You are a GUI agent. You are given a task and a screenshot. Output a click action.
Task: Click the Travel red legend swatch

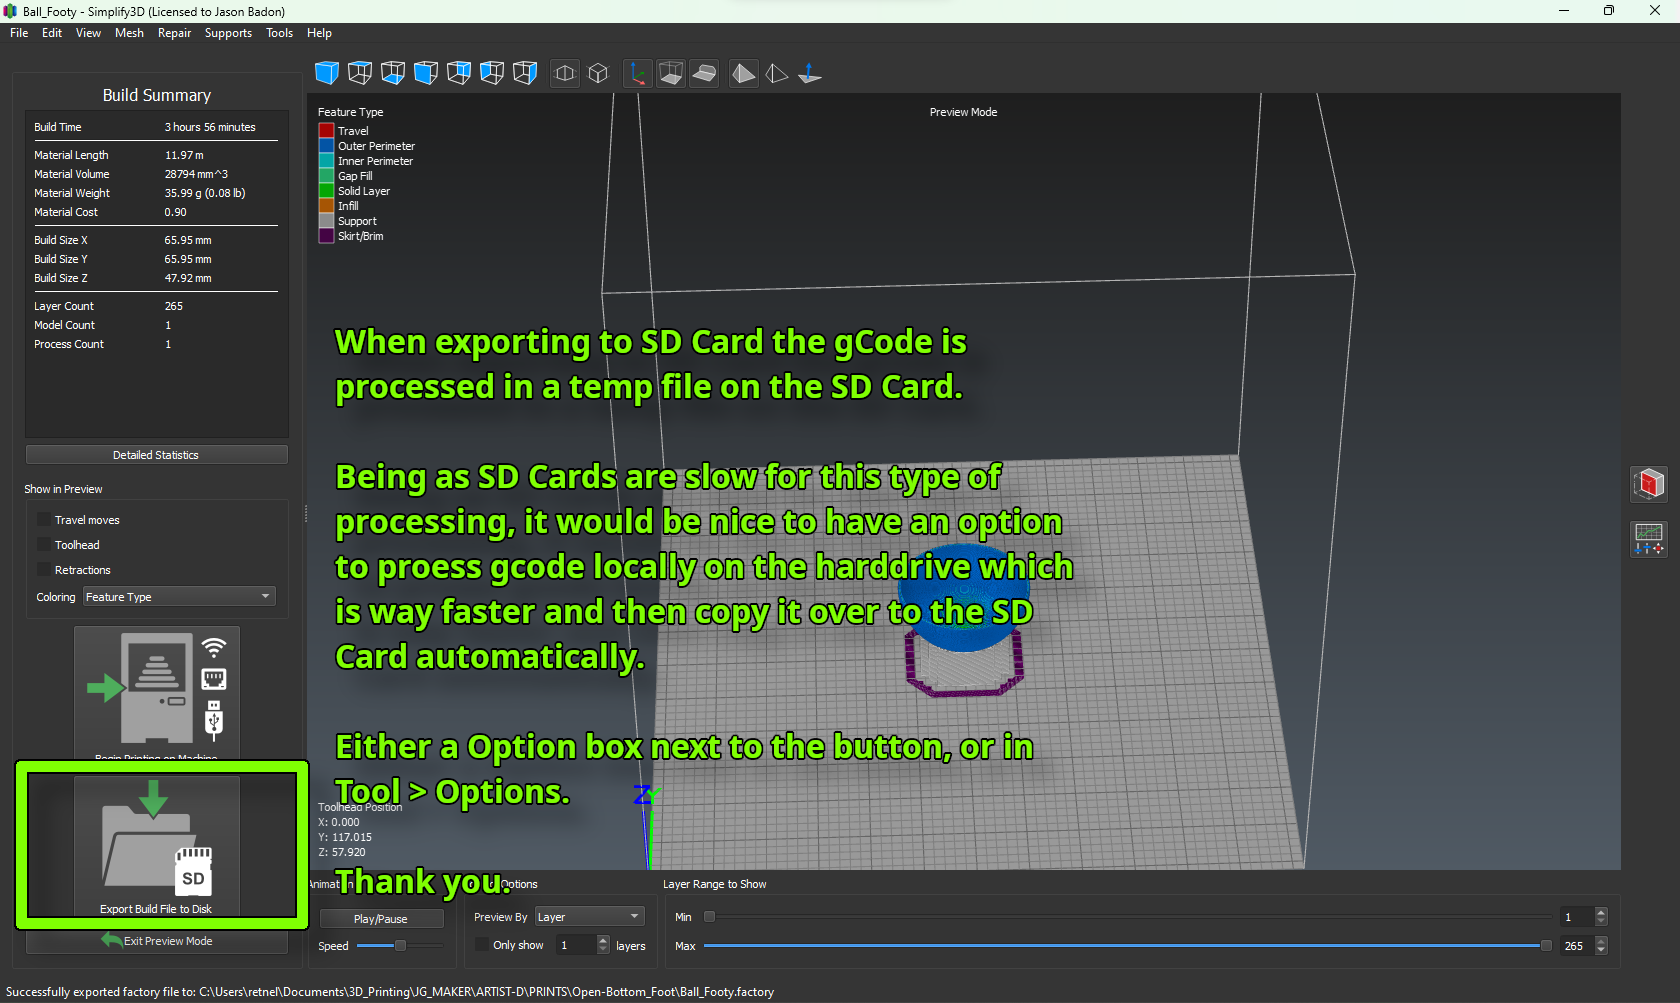(326, 131)
